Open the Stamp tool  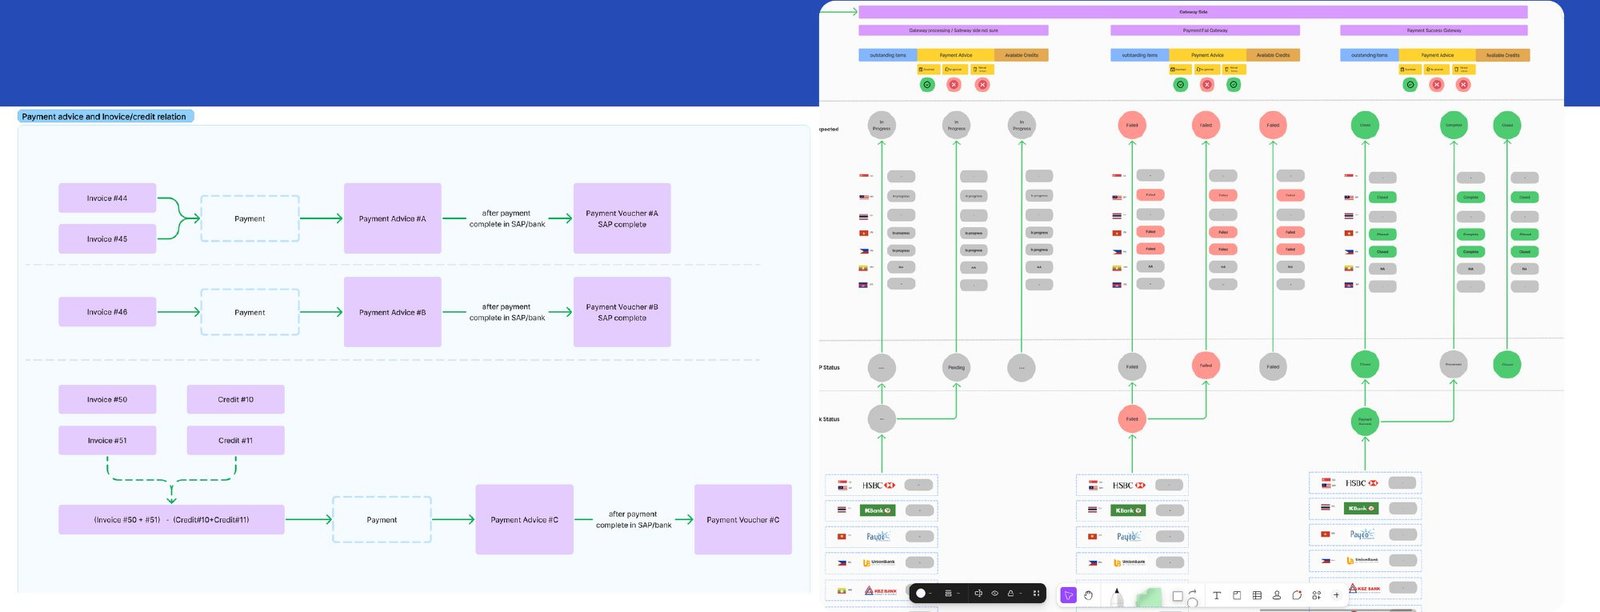[1277, 595]
